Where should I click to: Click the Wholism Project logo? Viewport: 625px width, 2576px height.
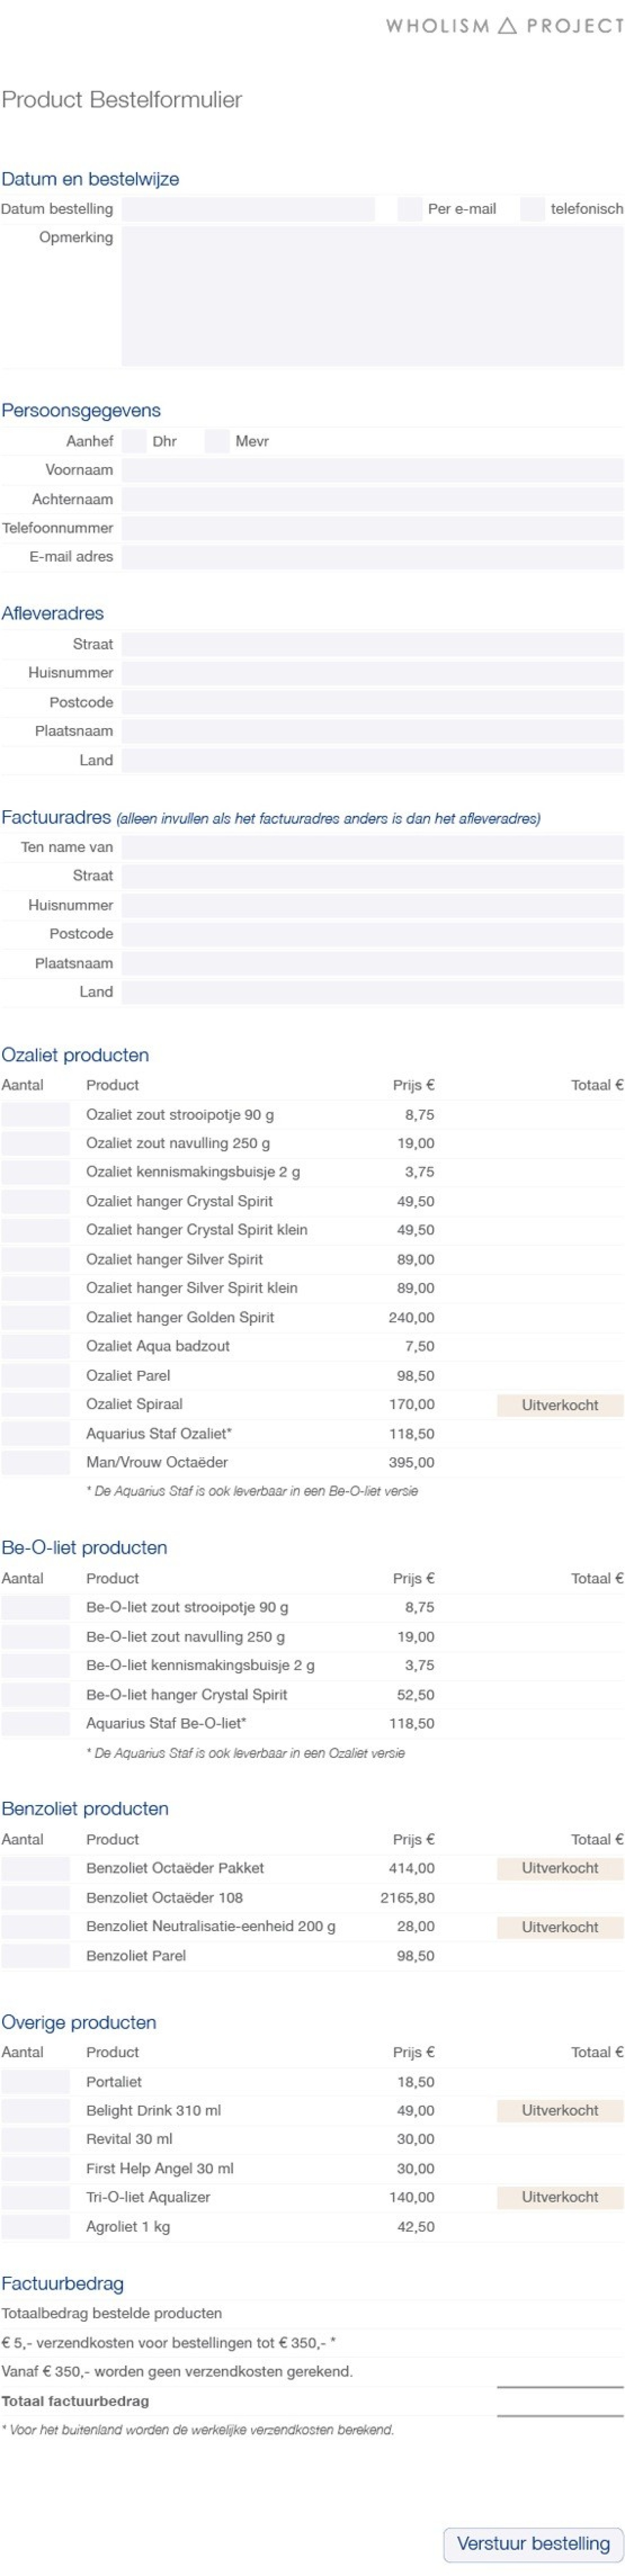pyautogui.click(x=504, y=26)
